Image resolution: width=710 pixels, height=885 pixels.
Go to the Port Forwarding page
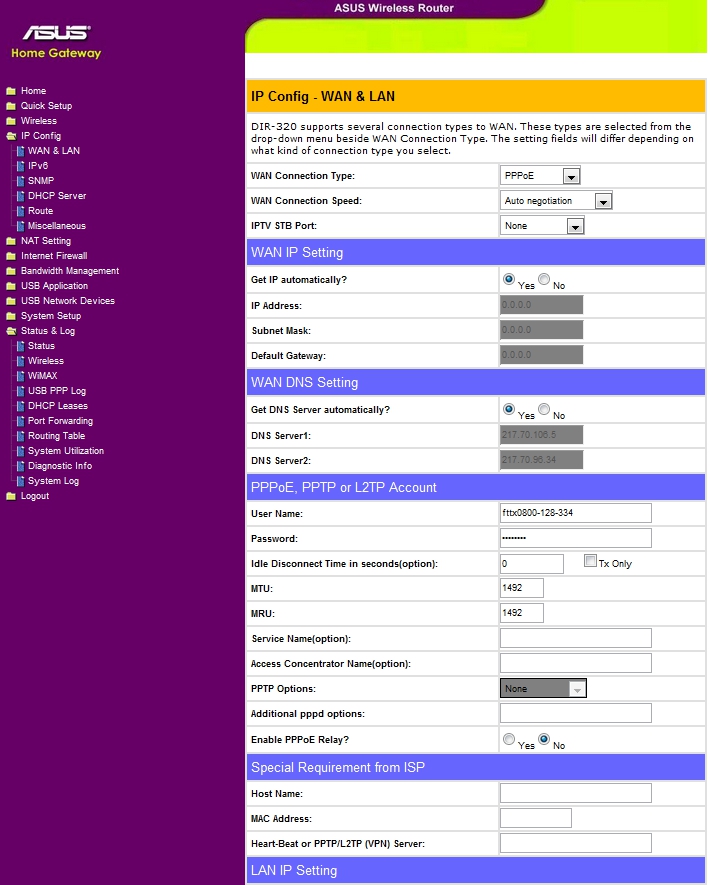tap(60, 421)
